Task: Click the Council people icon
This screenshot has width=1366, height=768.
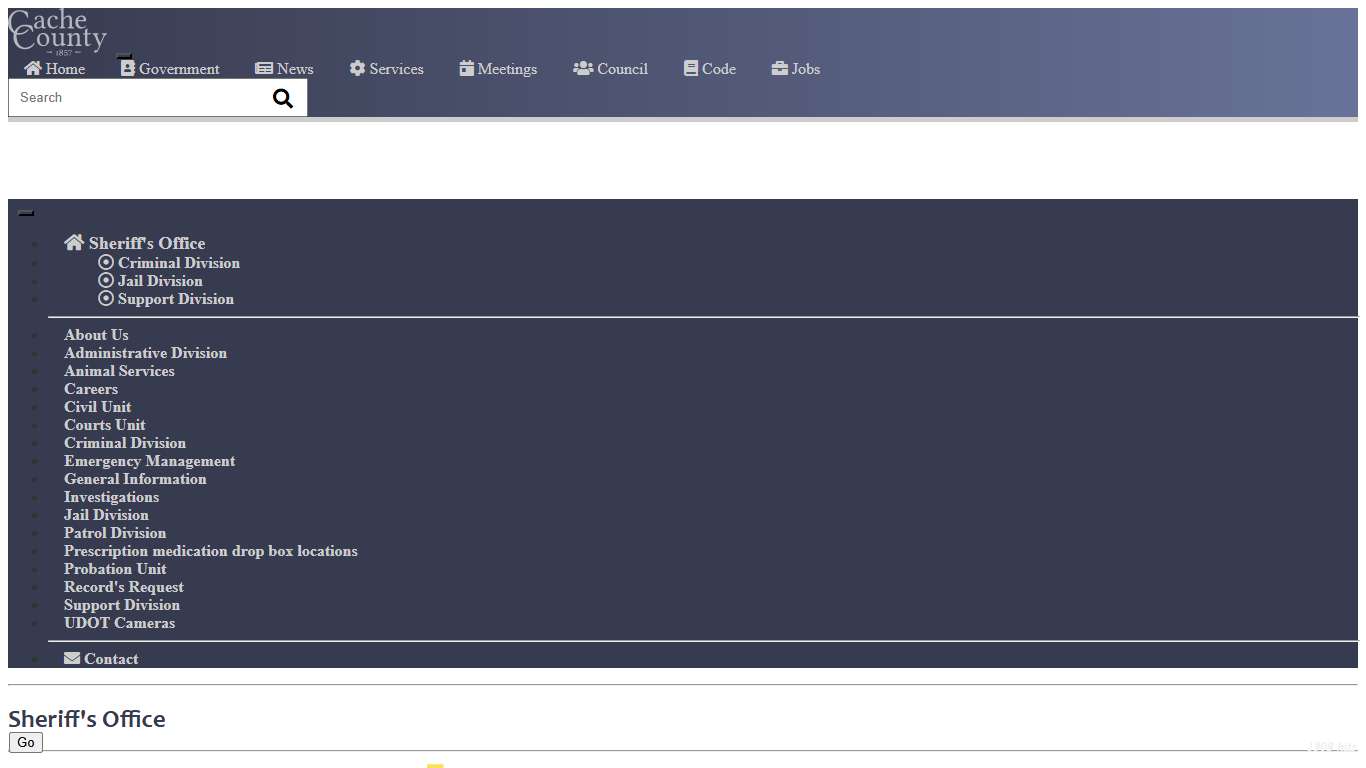Action: 583,68
